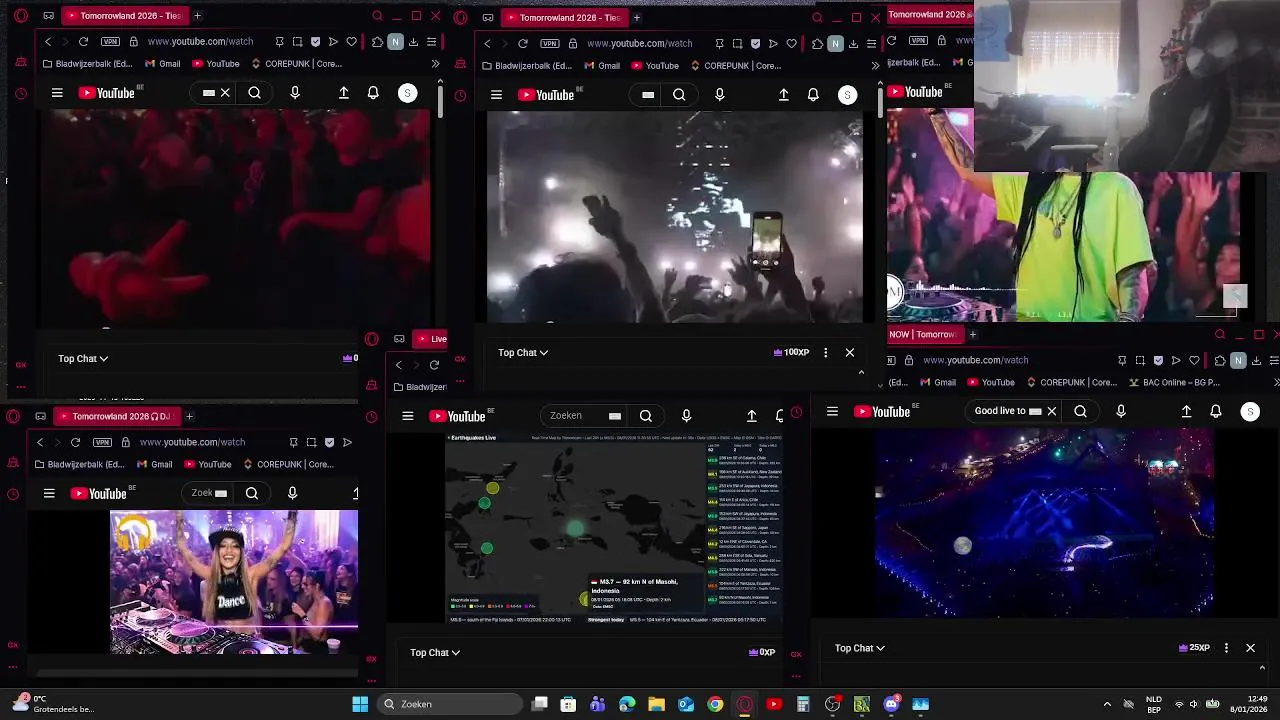
Task: Select Tomorrowland 2026 tab in top-left window
Action: pos(124,16)
